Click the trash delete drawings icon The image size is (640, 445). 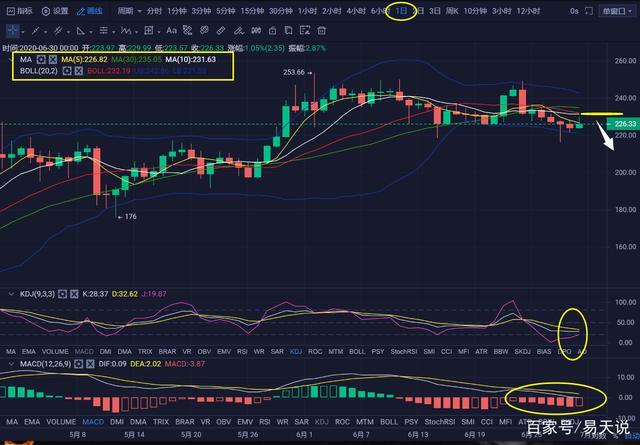tap(322, 30)
